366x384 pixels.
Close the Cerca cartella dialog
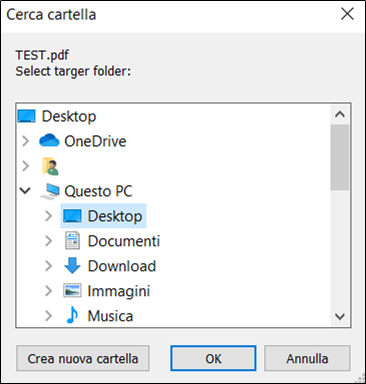point(347,14)
